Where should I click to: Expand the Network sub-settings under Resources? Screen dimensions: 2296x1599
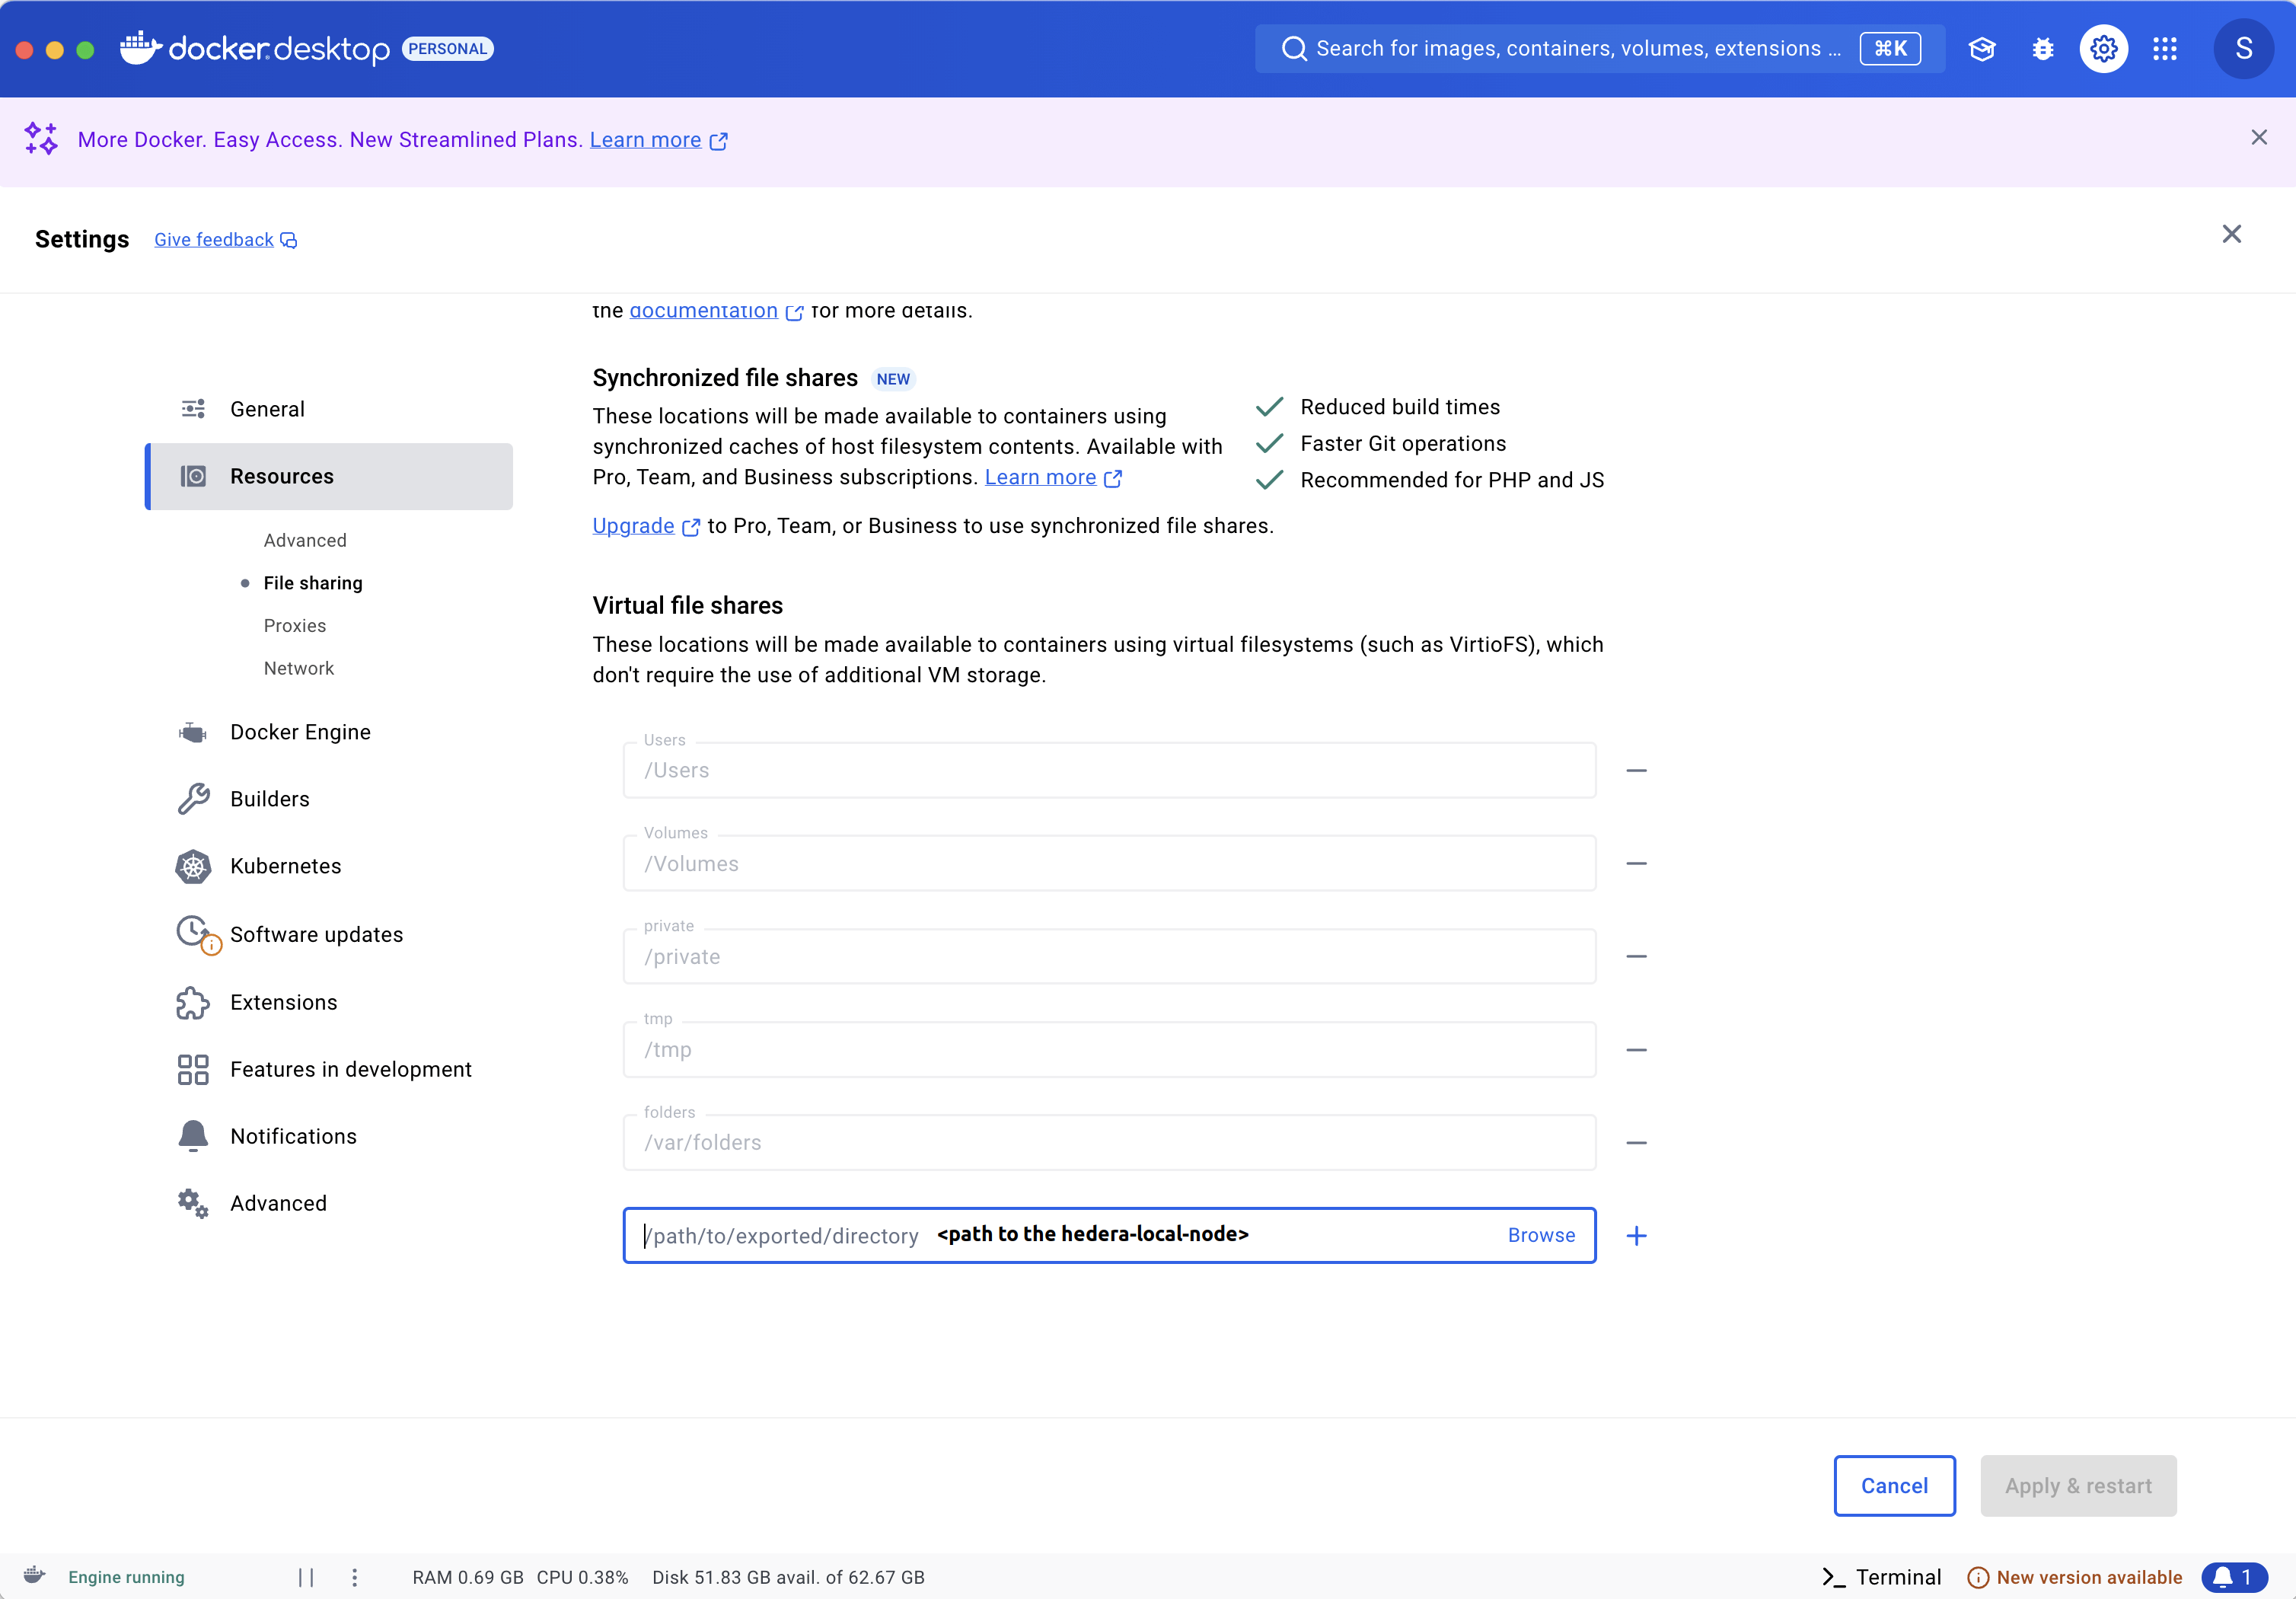pyautogui.click(x=297, y=667)
